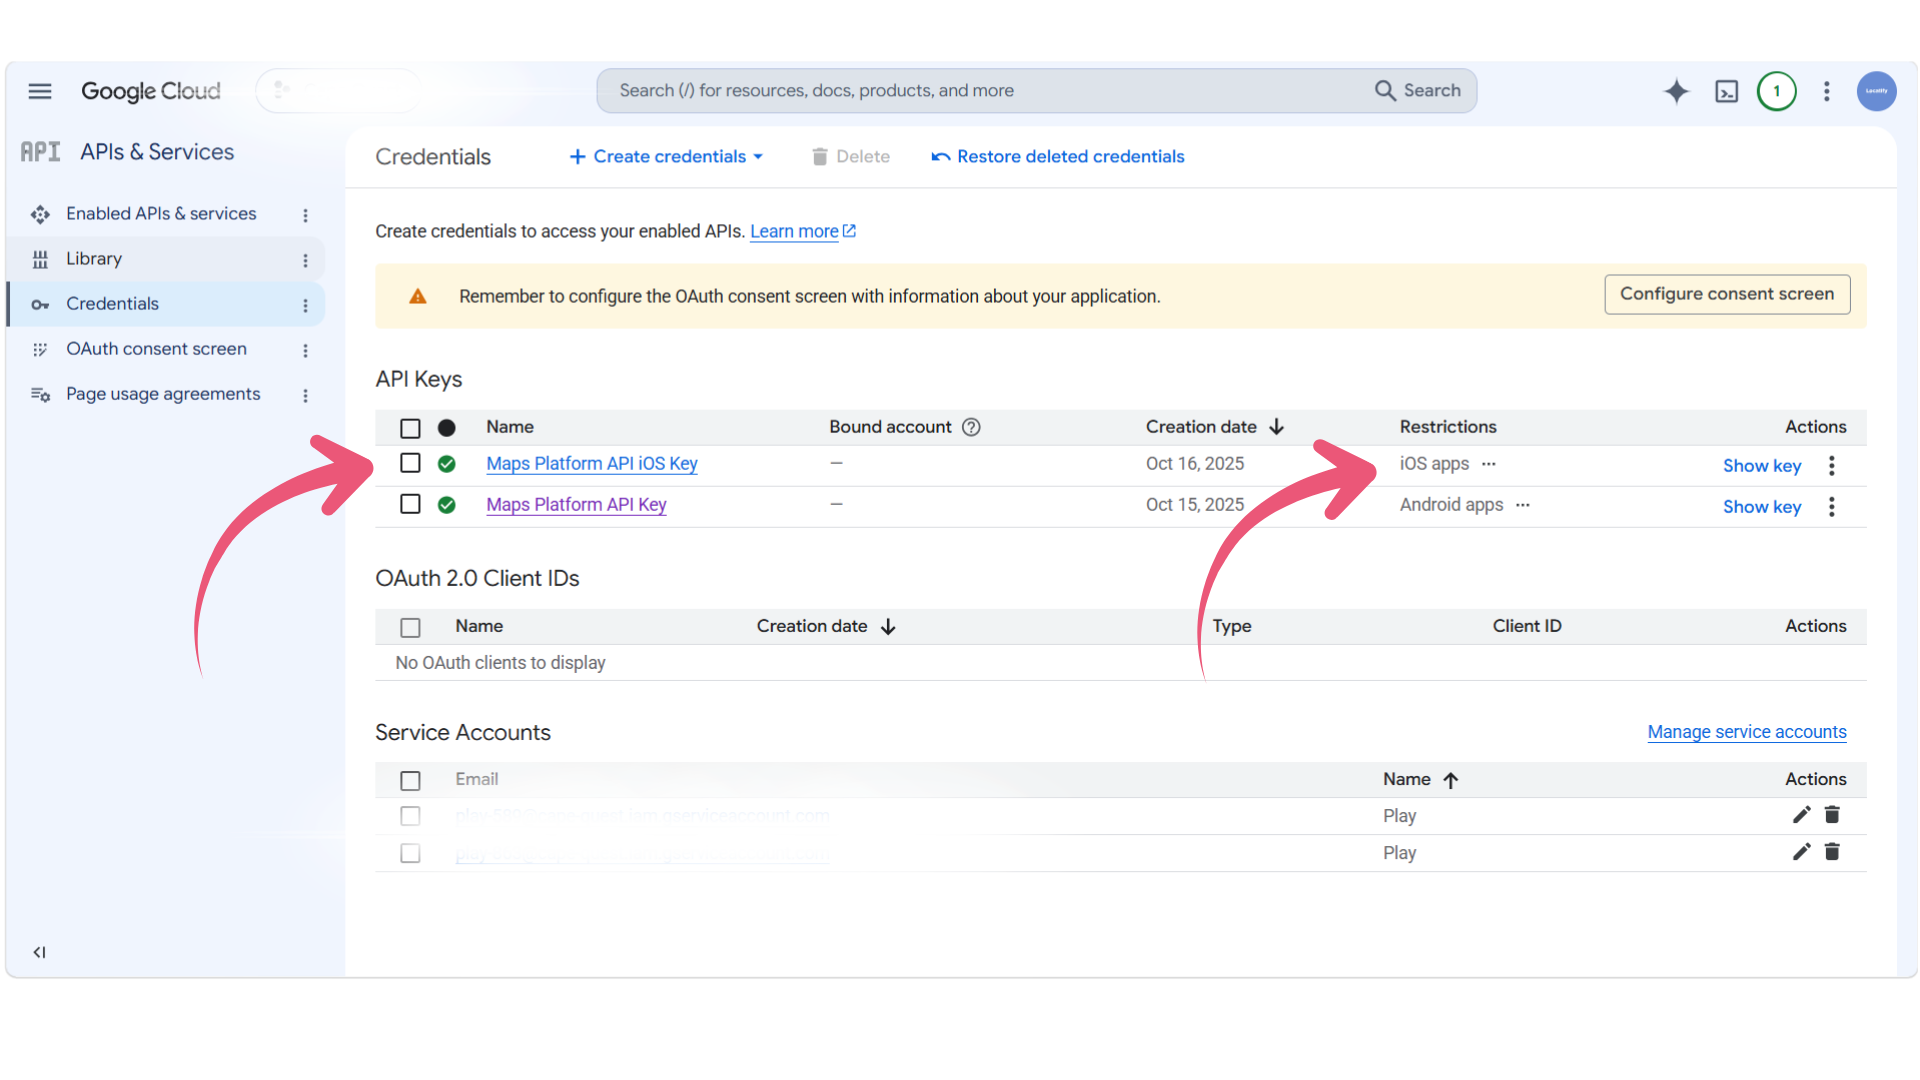
Task: Open the Learn more link
Action: coord(803,232)
